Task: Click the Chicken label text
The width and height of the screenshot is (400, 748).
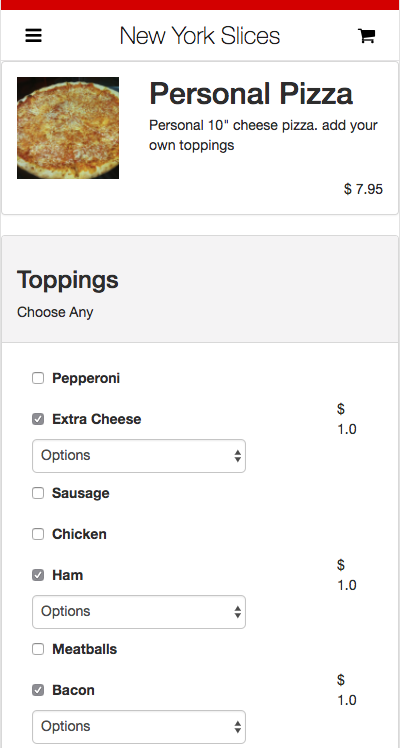Action: click(79, 534)
